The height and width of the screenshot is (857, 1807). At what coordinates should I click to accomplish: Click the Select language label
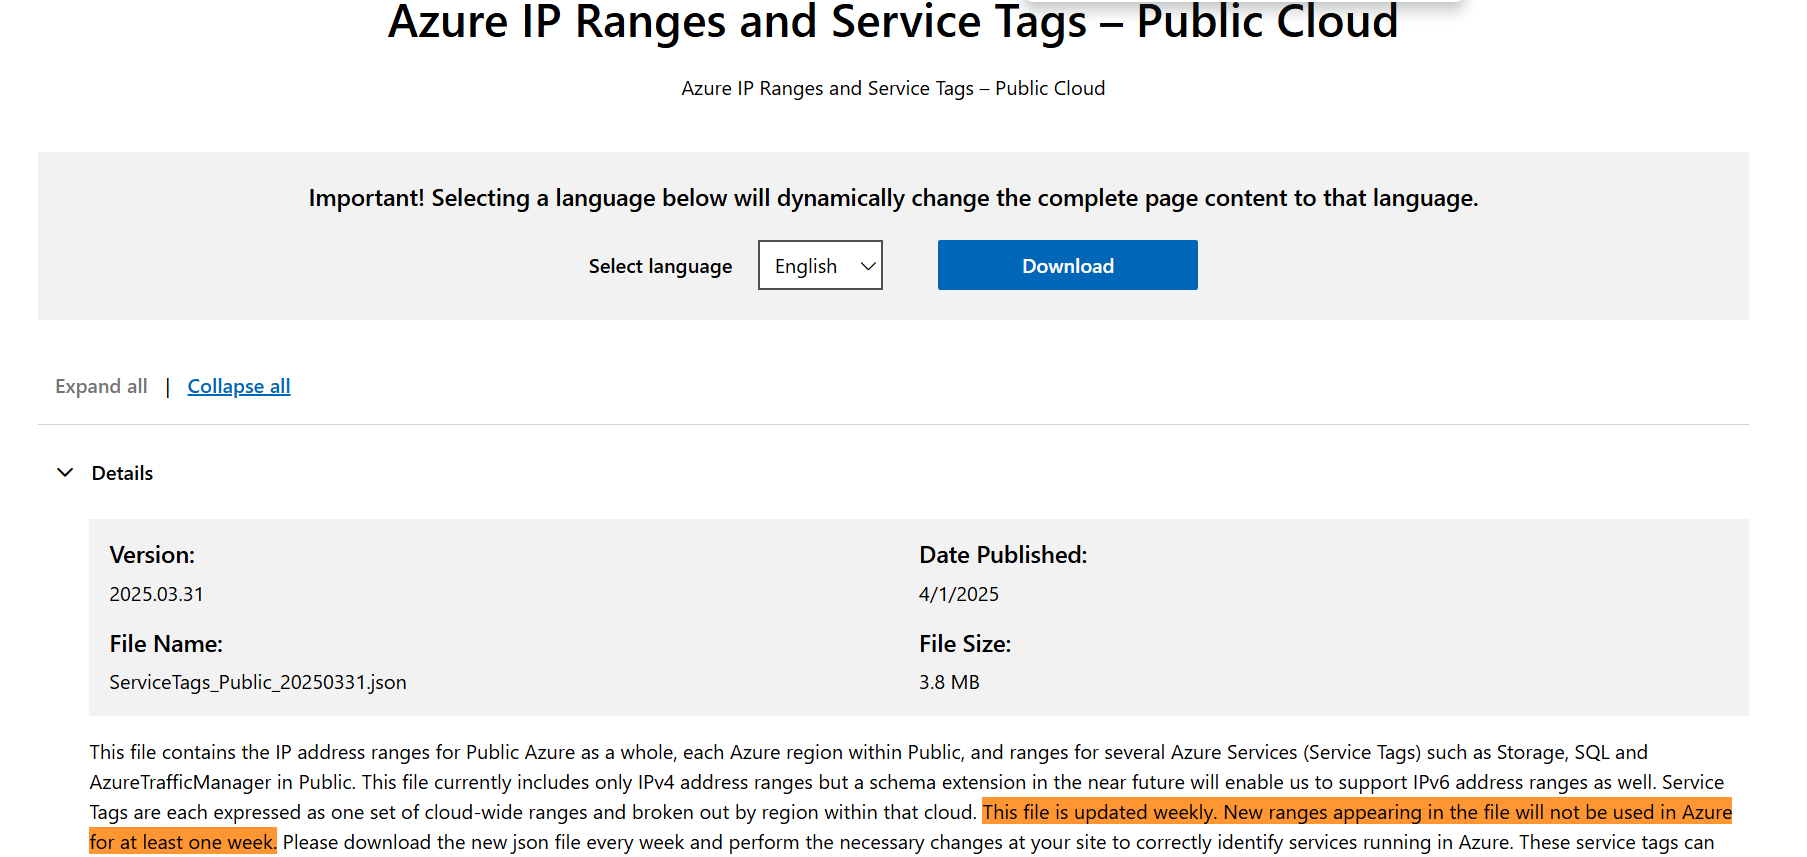[660, 266]
